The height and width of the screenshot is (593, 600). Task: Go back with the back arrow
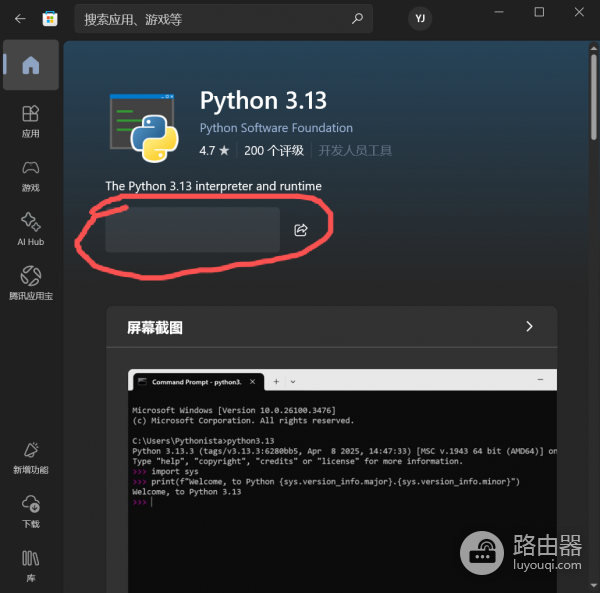[x=20, y=18]
